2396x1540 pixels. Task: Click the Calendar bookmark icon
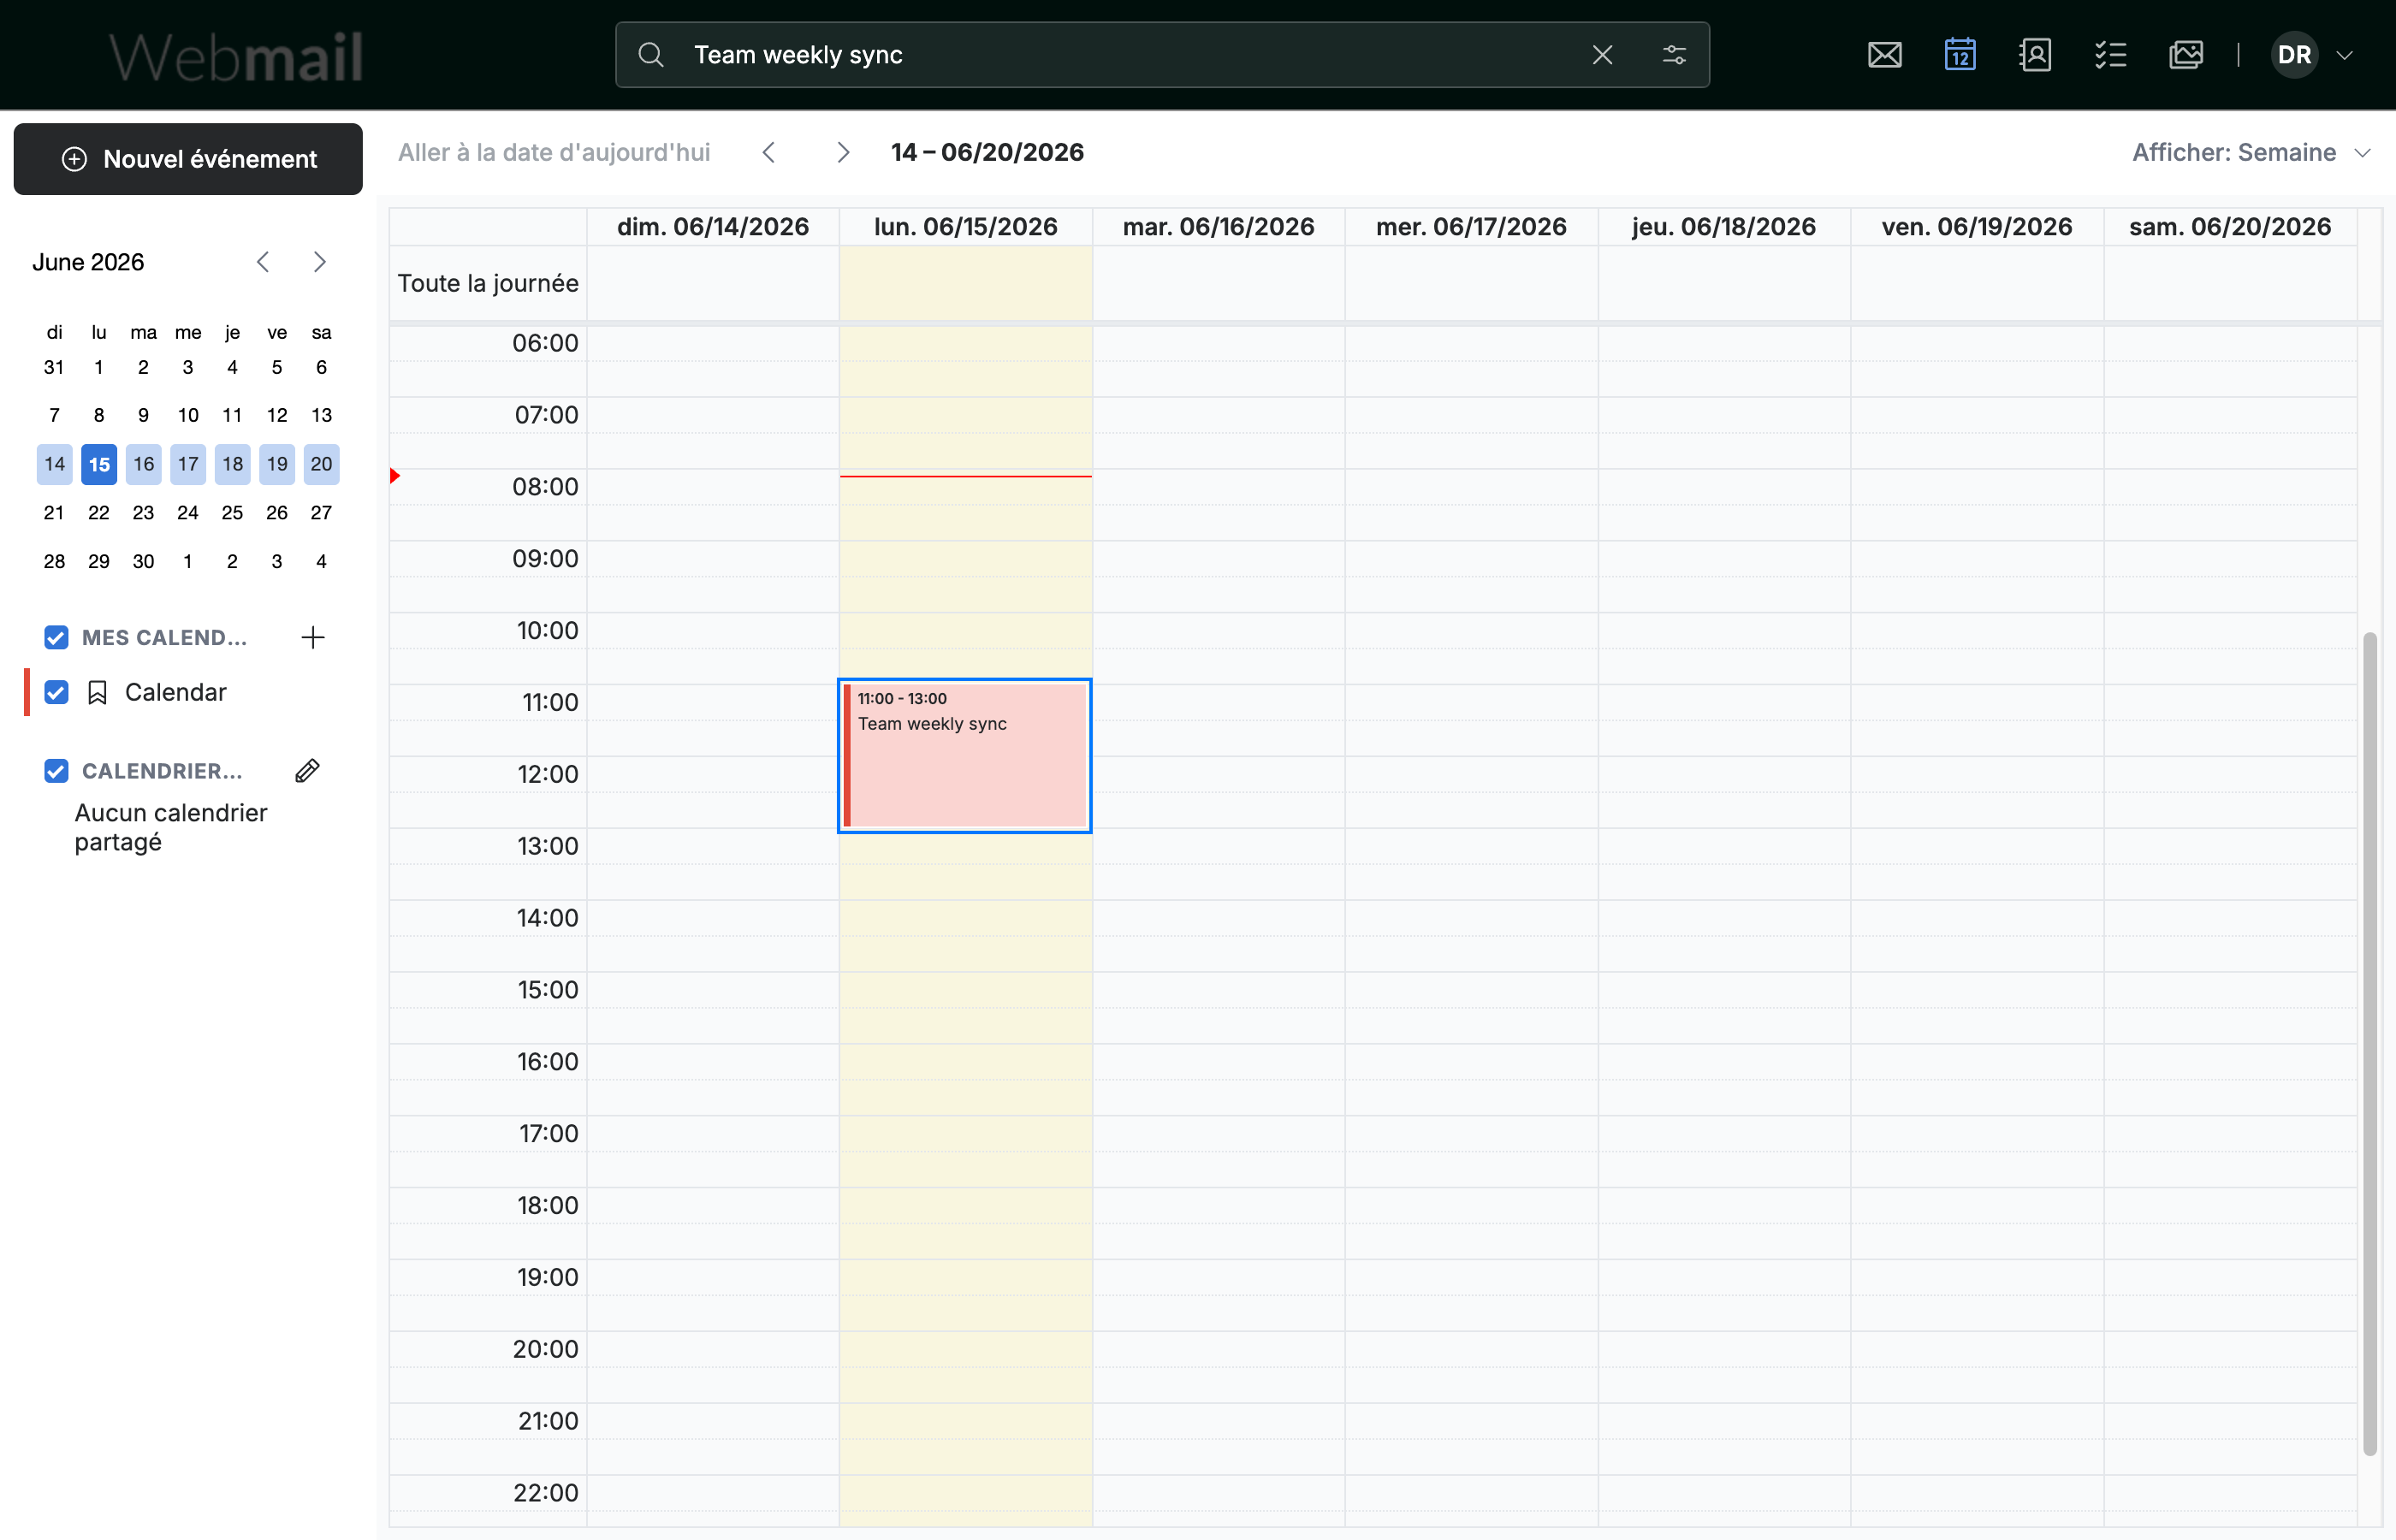coord(97,692)
